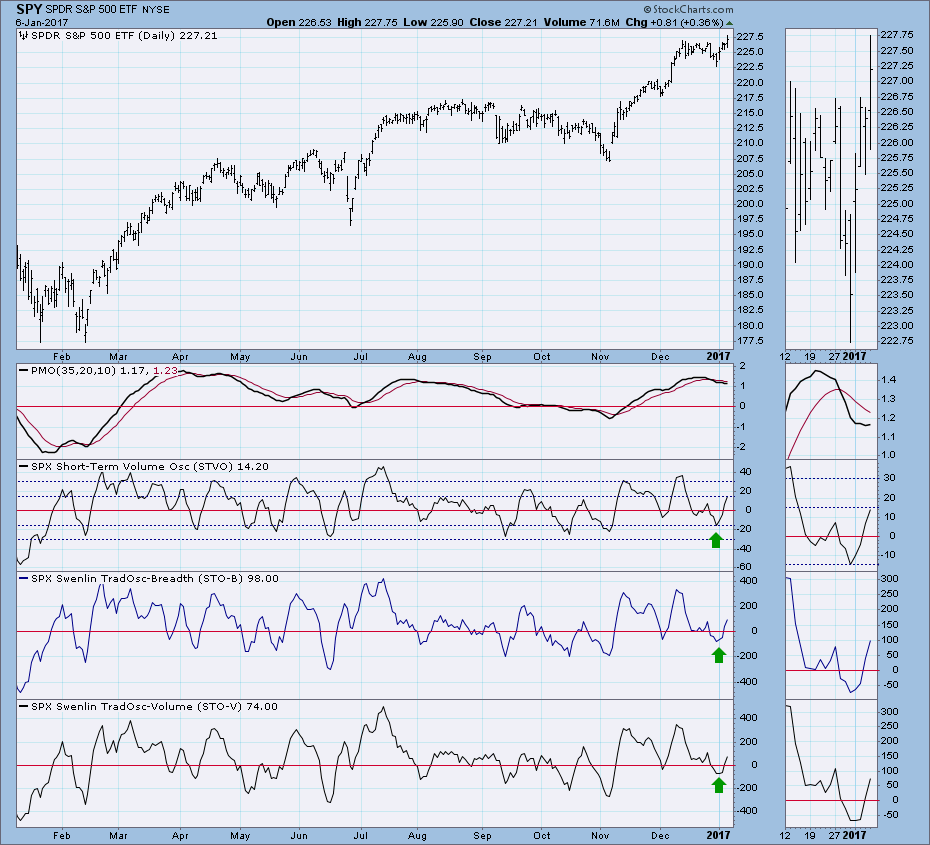Click the Jul label beneath the price chart
The image size is (930, 845).
[360, 357]
